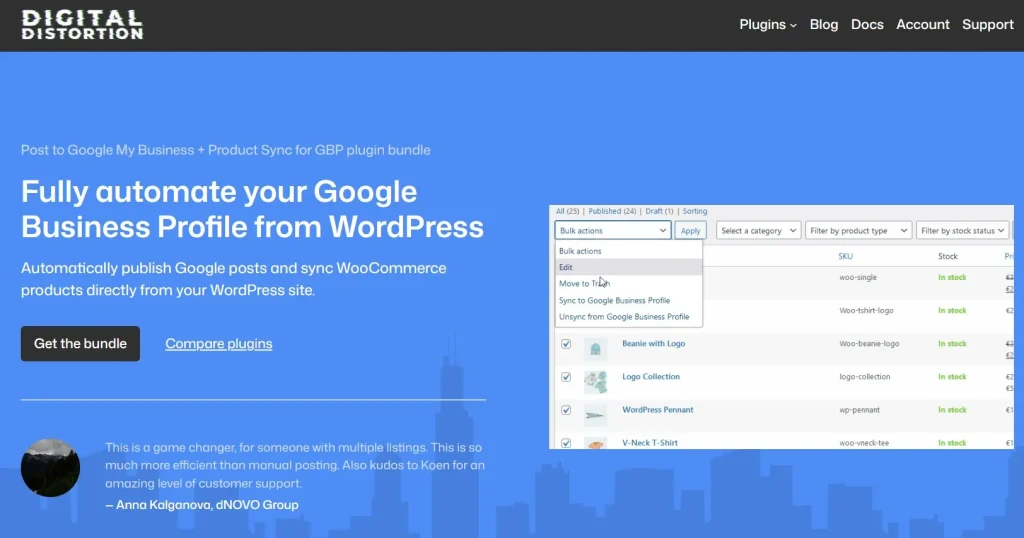Screen dimensions: 1024x538
Task: Click the woo-single SKU cell
Action: pyautogui.click(x=857, y=277)
